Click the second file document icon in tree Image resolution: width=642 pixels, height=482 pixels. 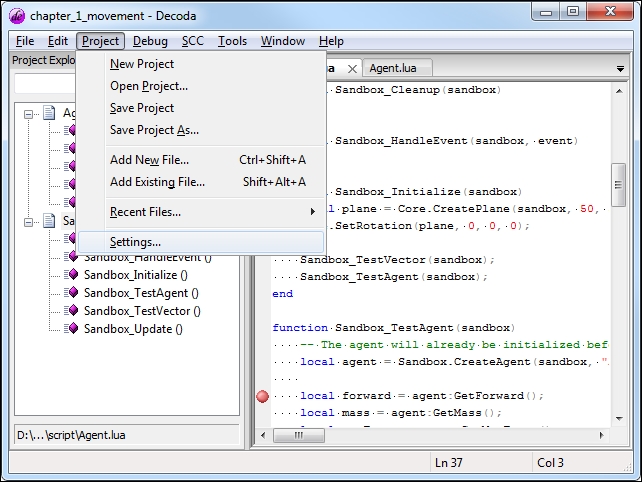pyautogui.click(x=49, y=221)
